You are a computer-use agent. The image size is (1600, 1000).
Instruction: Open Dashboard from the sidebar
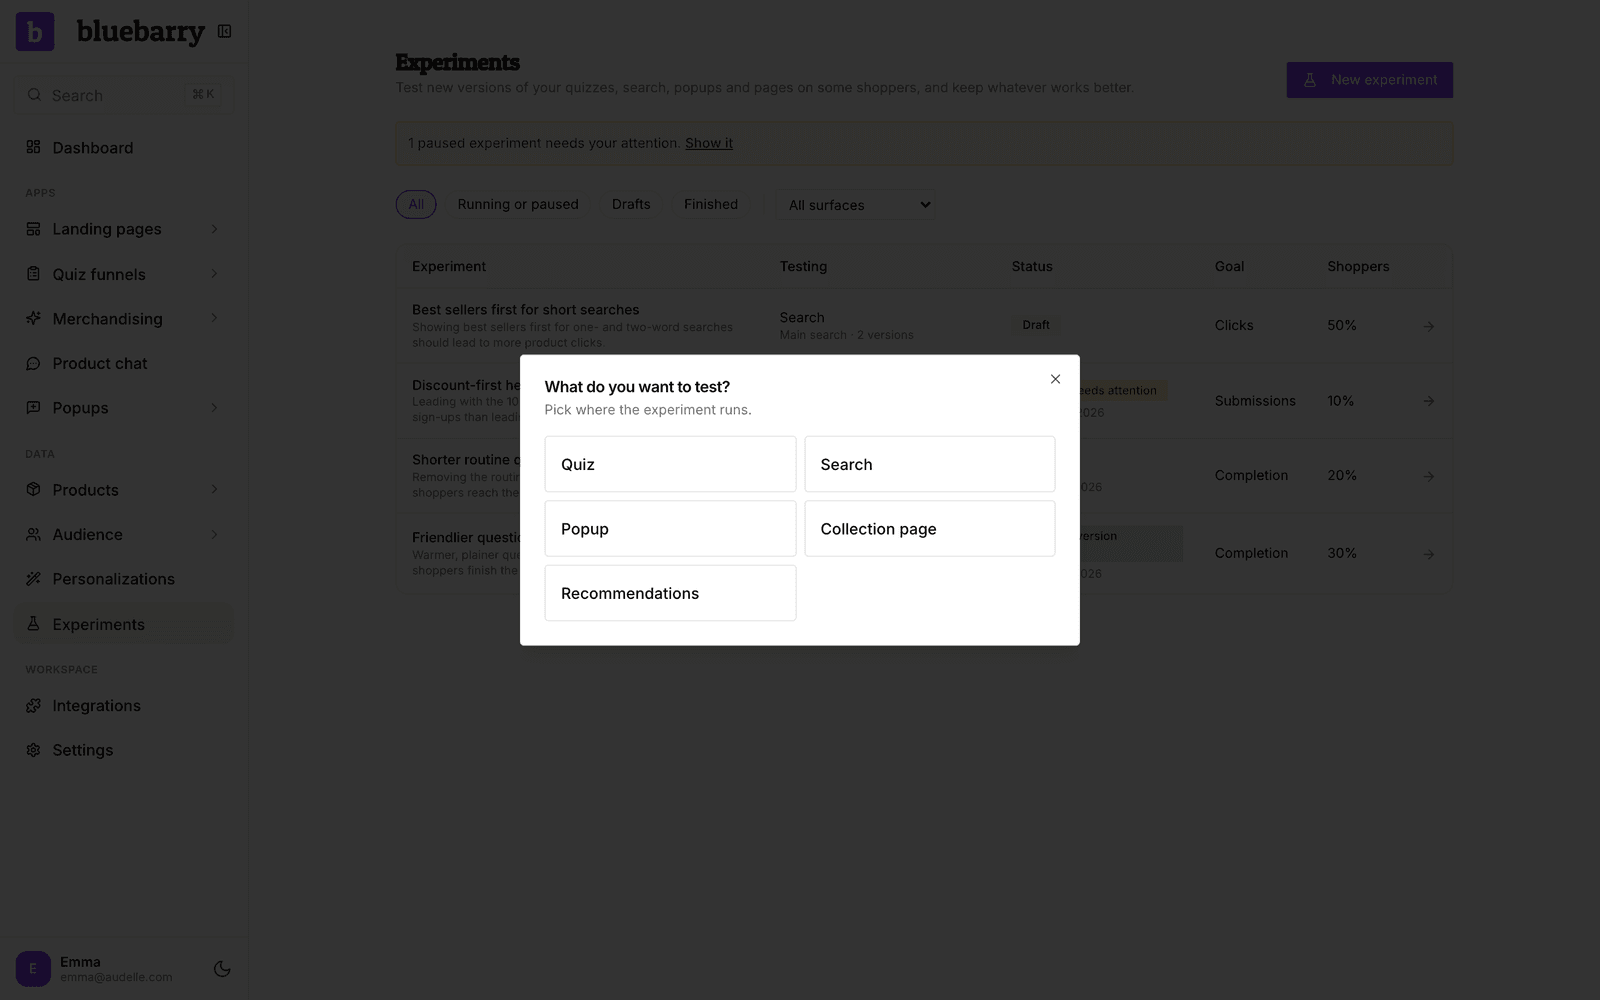click(x=124, y=148)
